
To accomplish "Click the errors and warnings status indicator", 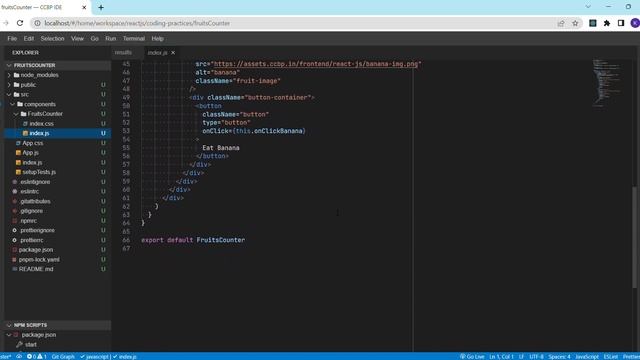I will click(x=36, y=356).
